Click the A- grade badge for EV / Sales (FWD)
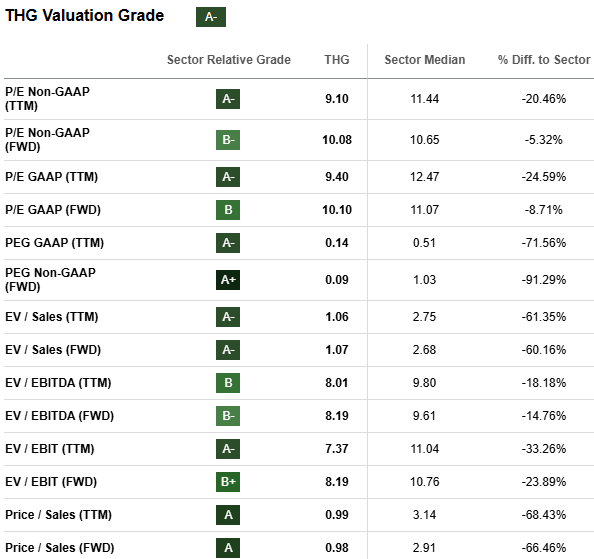Screen dimensions: 594x559 228,350
